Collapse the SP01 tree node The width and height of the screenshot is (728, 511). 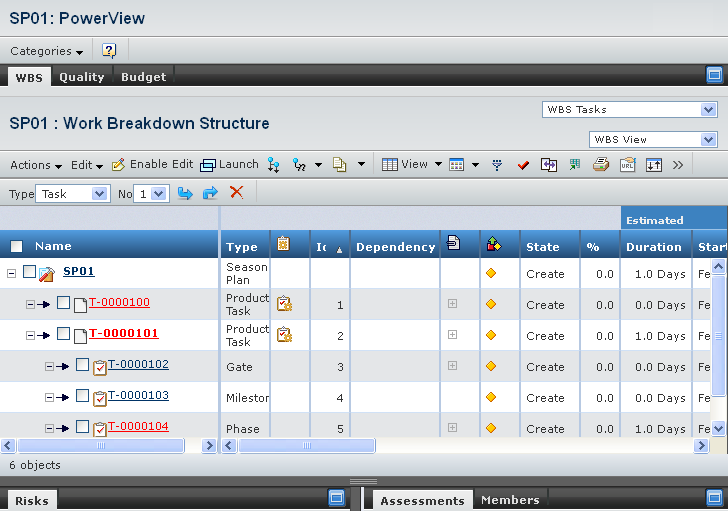pos(12,273)
